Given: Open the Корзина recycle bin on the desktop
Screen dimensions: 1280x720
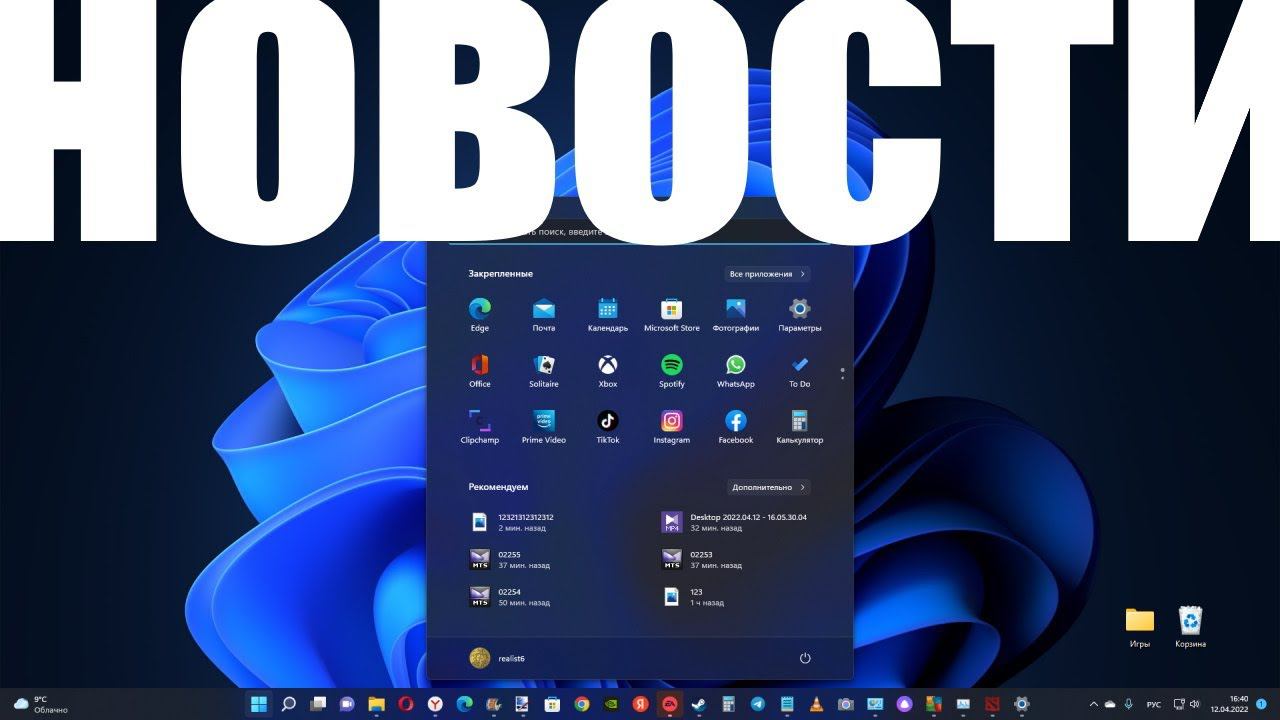Looking at the screenshot, I should [x=1190, y=628].
